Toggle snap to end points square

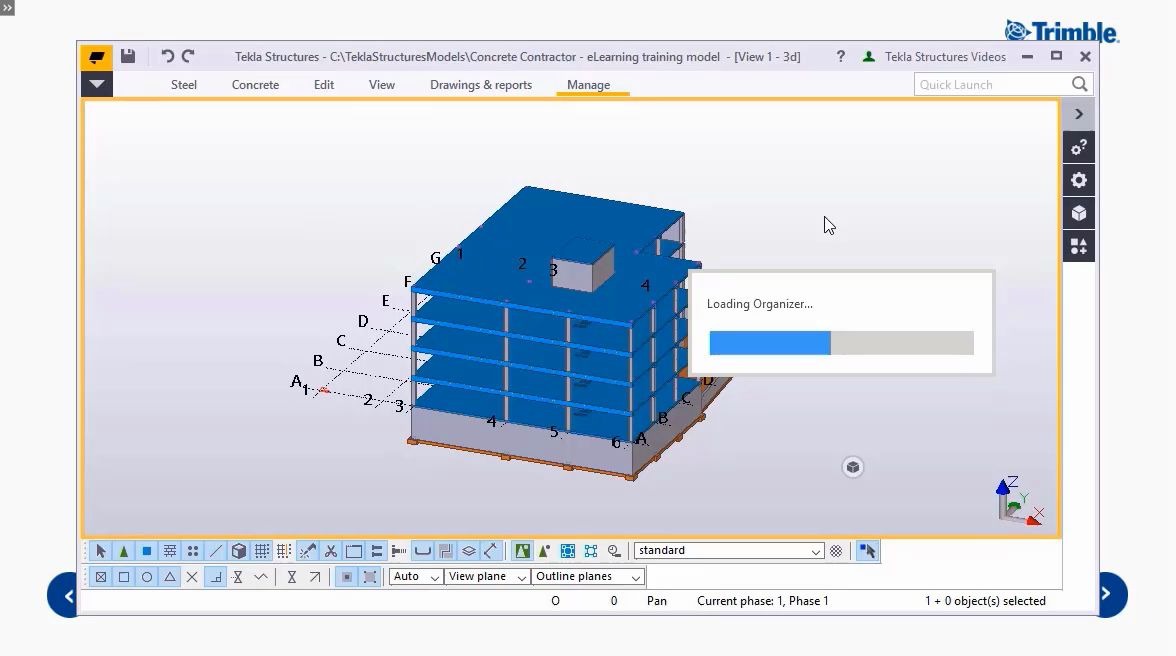[124, 577]
